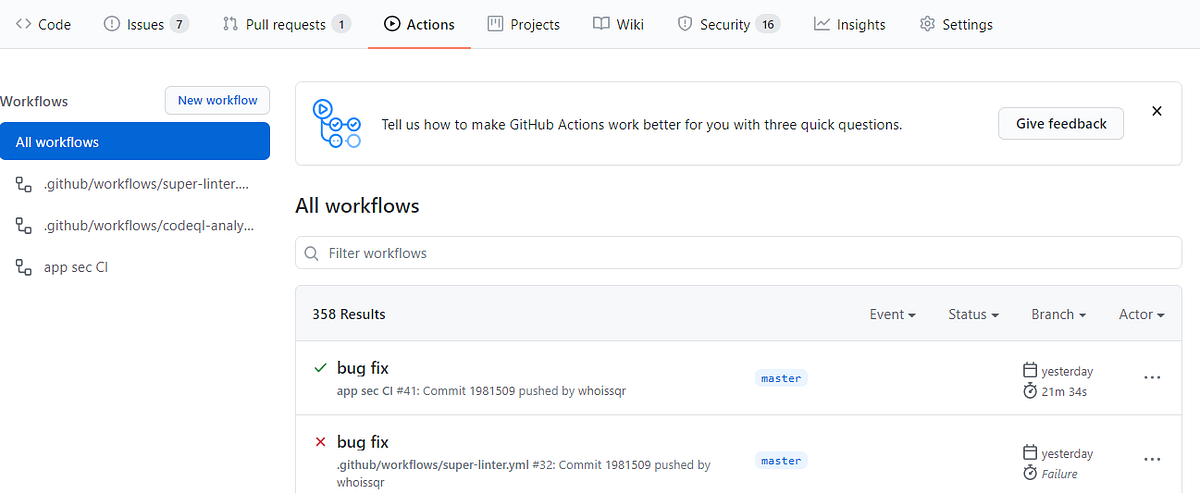Screen dimensions: 1200x493
Task: Expand the Event filter dropdown
Action: pos(892,314)
